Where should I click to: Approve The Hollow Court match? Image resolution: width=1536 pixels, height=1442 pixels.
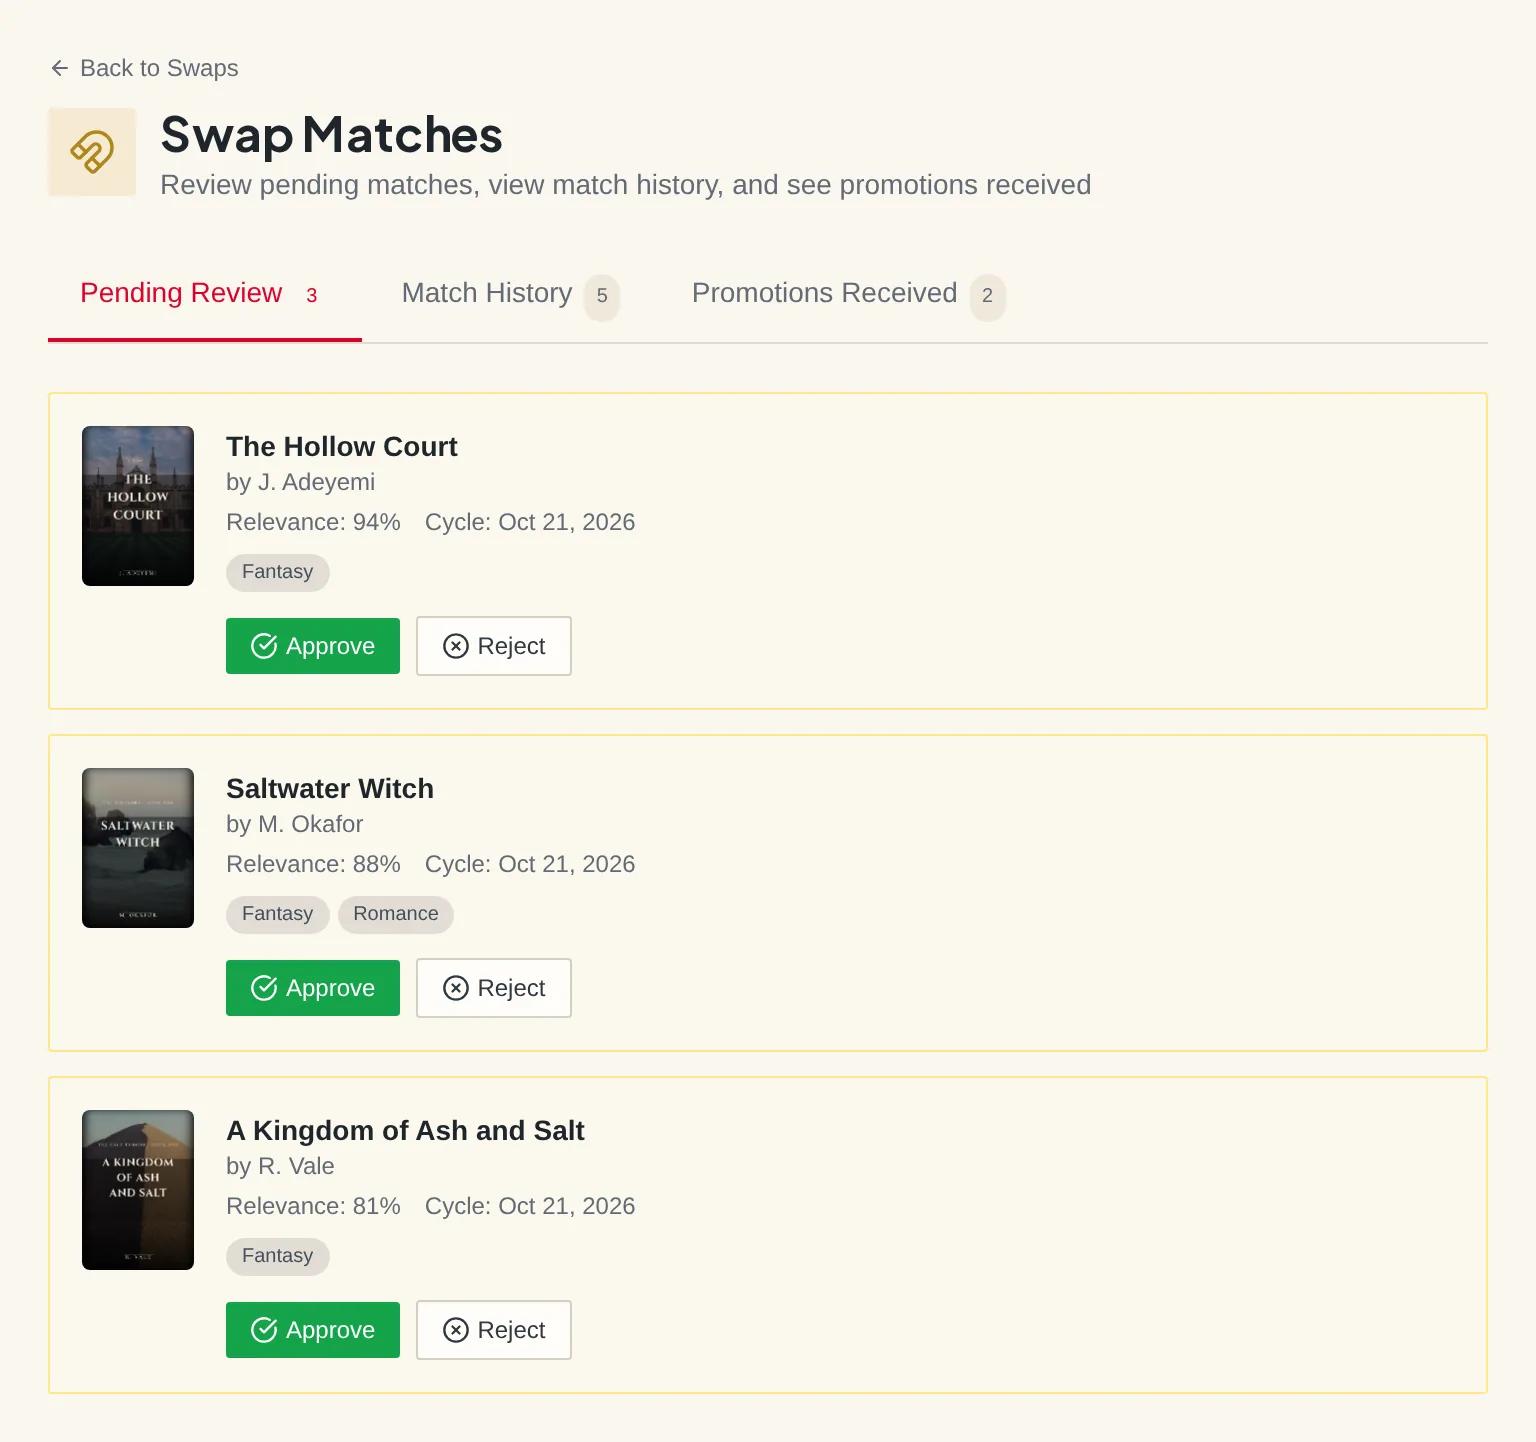click(x=313, y=646)
